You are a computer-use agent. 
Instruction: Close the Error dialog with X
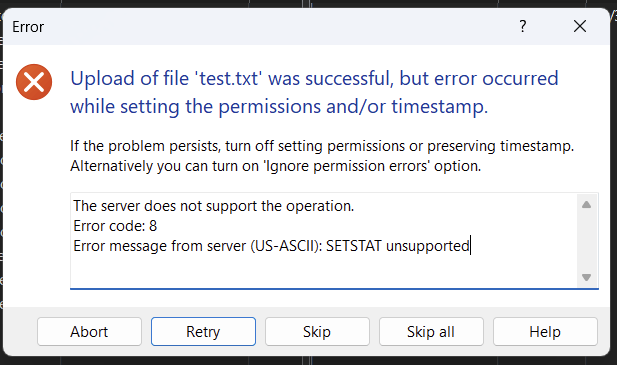tap(580, 26)
